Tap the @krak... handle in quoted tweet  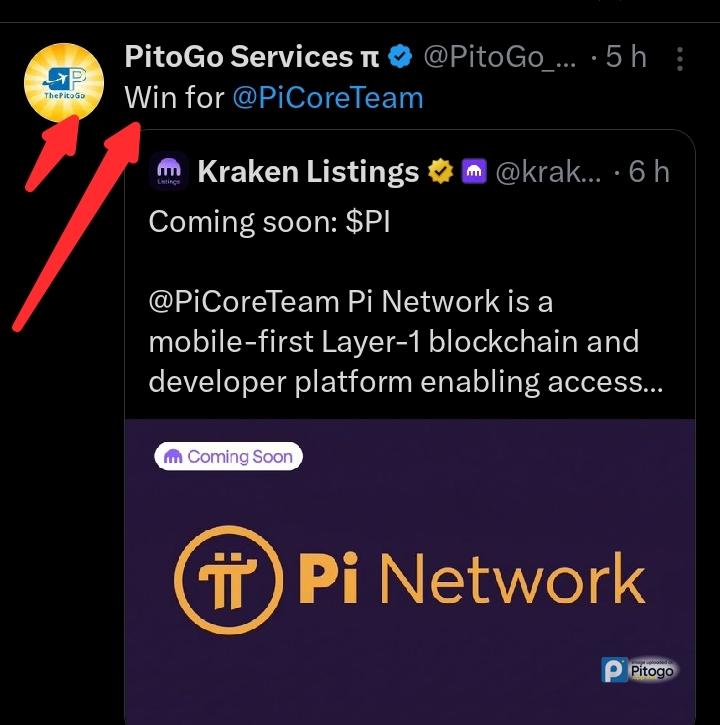548,172
